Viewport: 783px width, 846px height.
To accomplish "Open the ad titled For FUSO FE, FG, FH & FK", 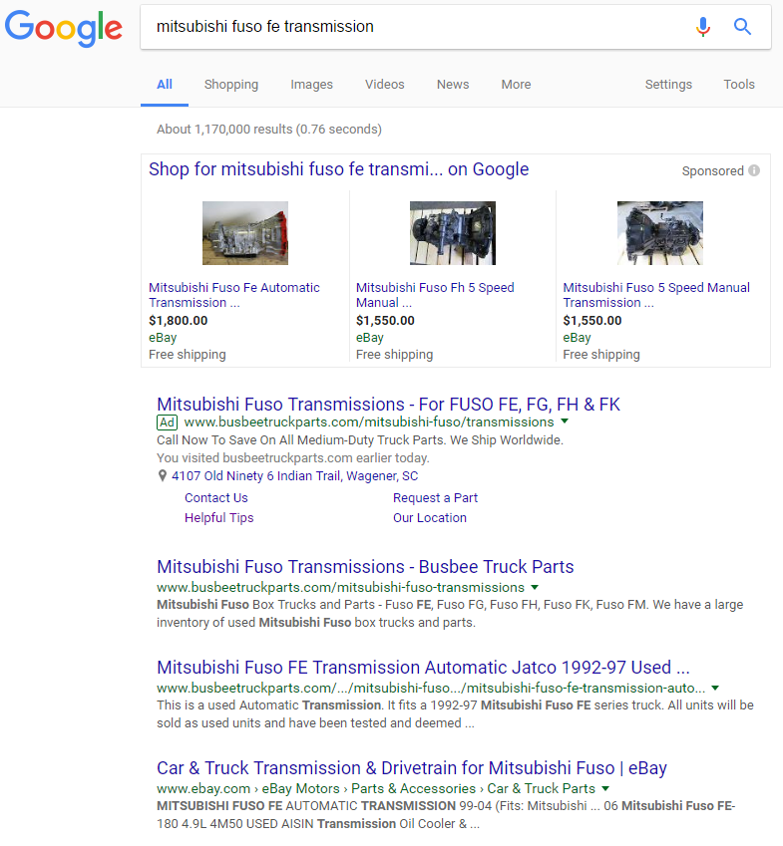I will [x=389, y=404].
